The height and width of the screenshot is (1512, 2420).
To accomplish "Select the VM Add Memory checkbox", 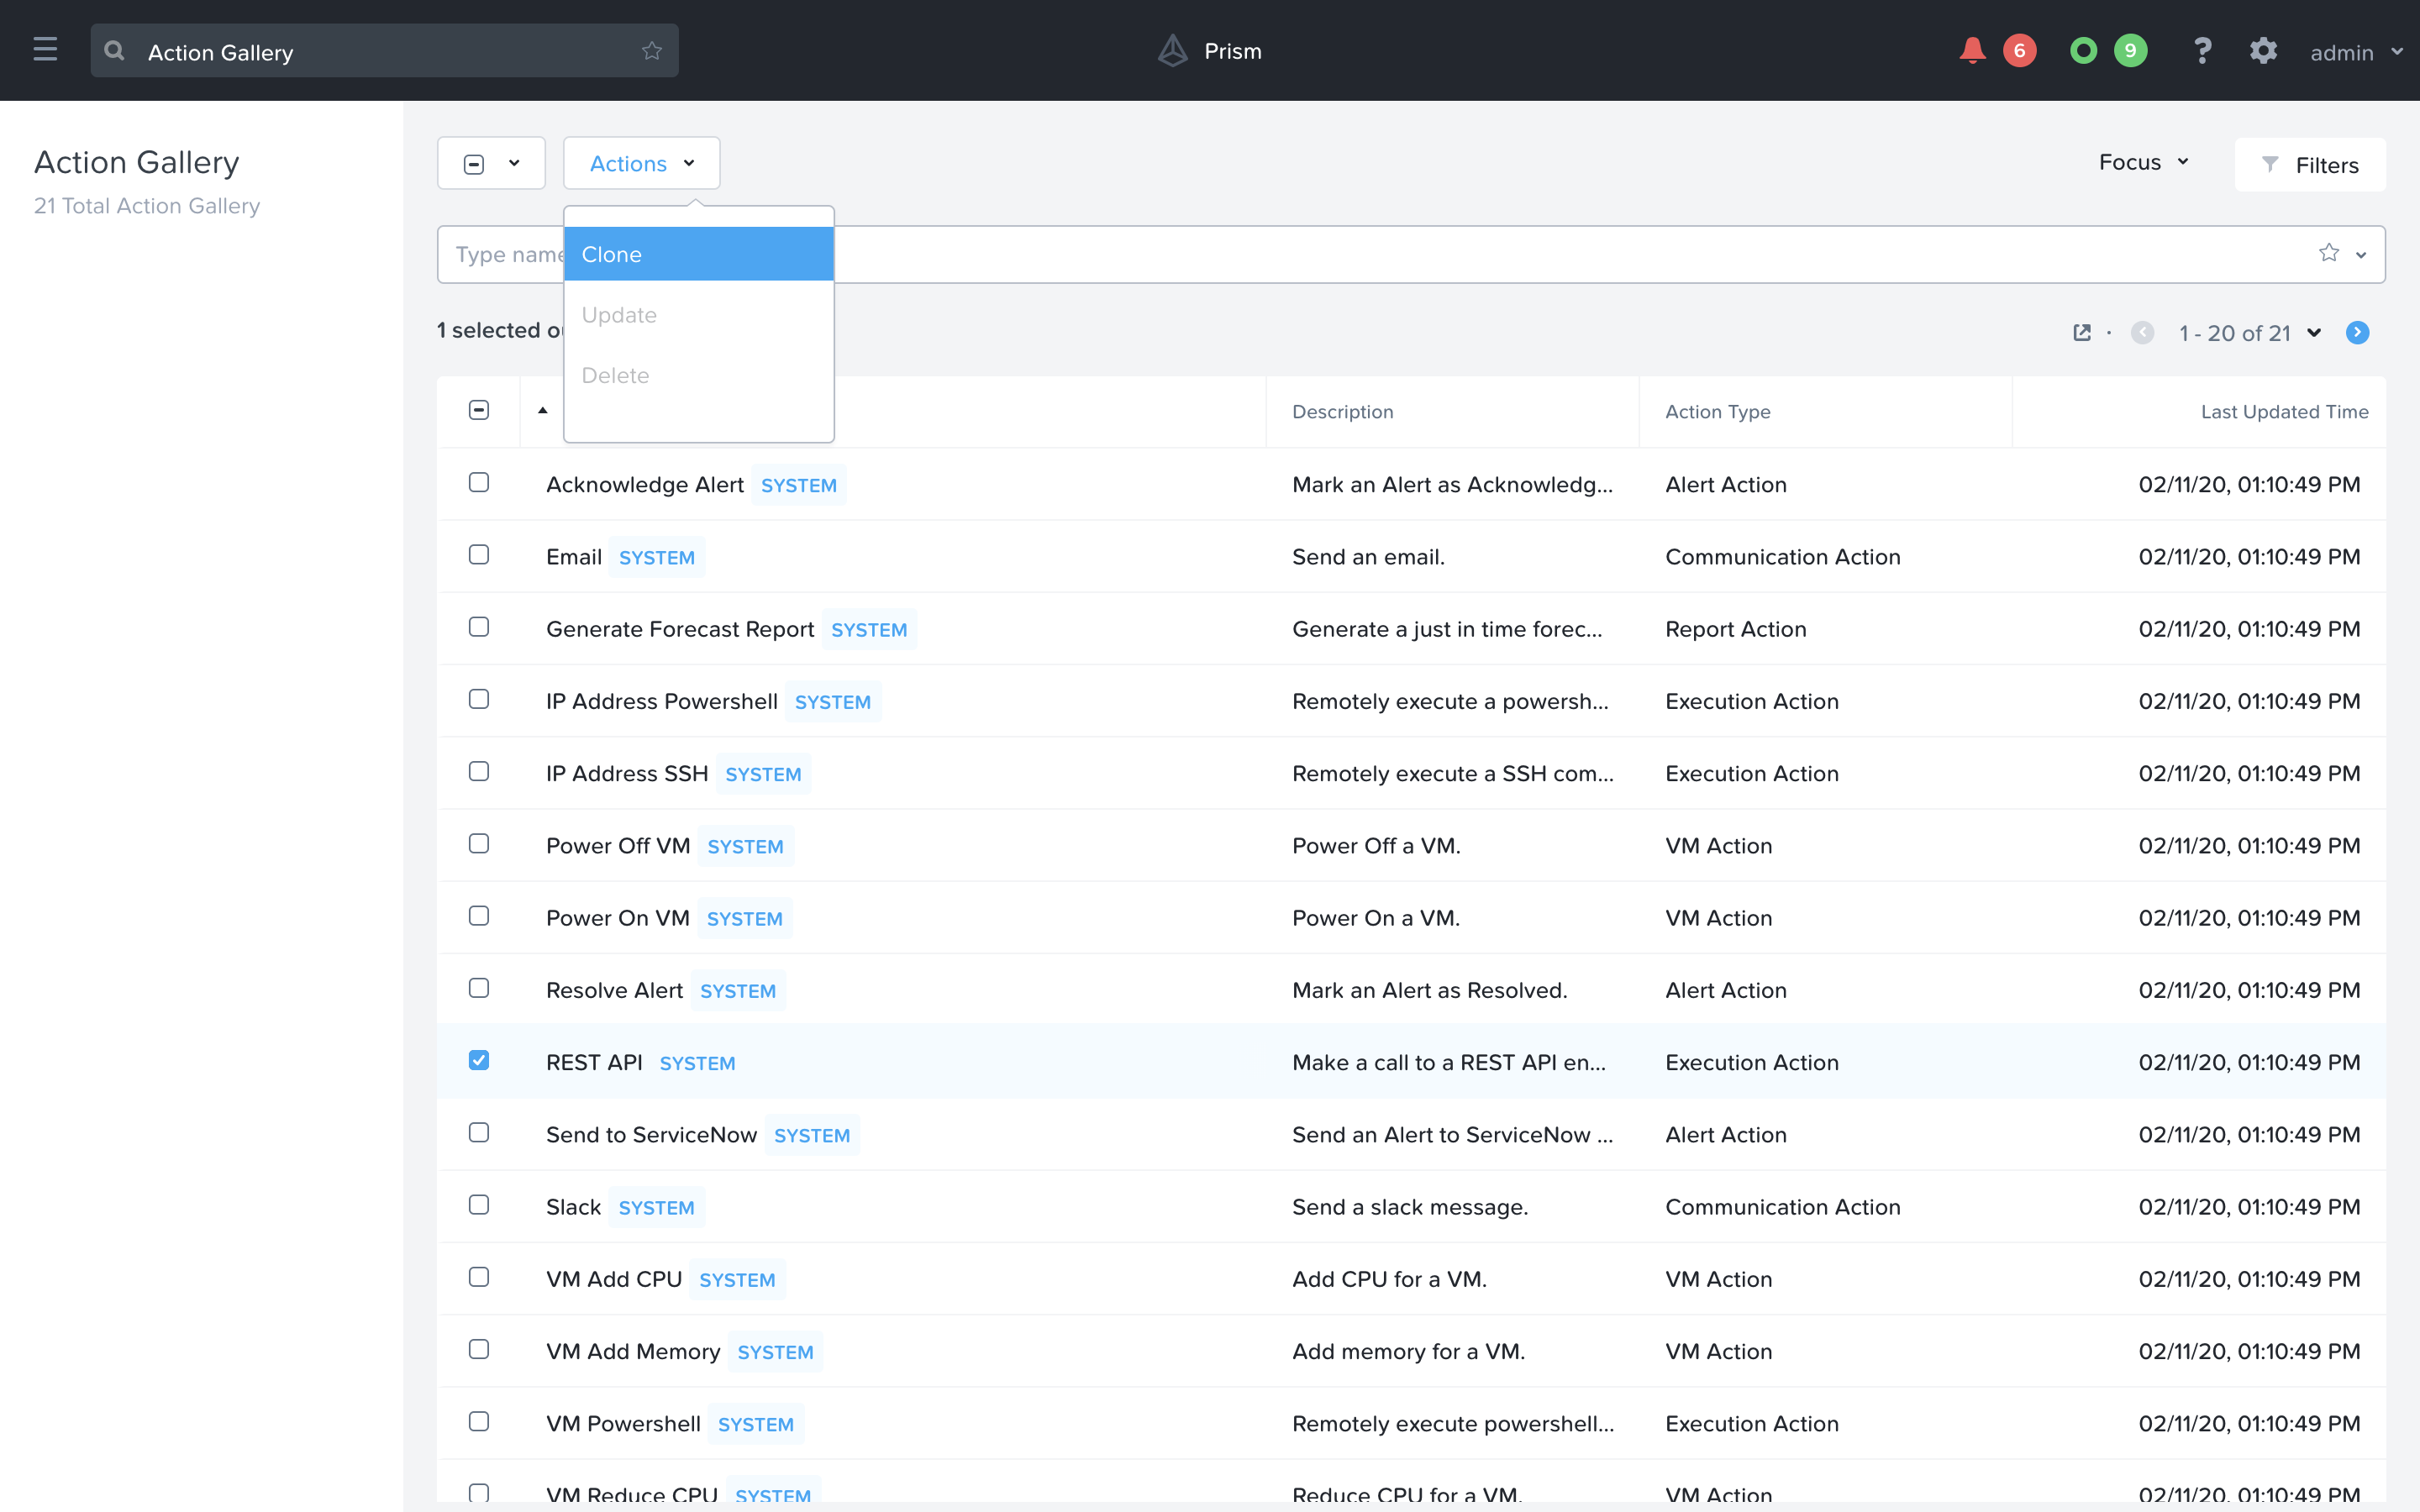I will point(479,1349).
